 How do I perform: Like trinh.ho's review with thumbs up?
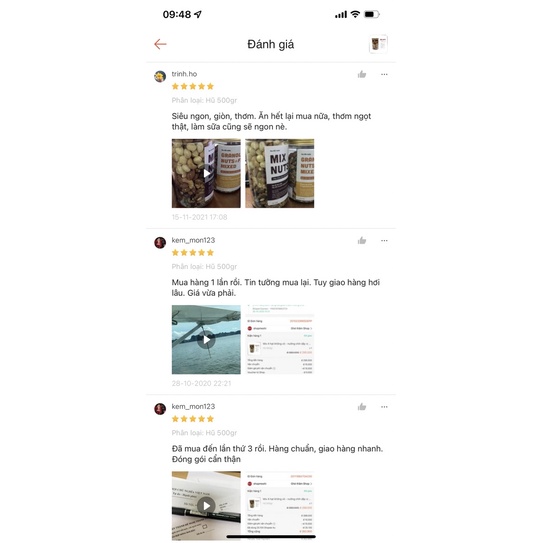(362, 74)
